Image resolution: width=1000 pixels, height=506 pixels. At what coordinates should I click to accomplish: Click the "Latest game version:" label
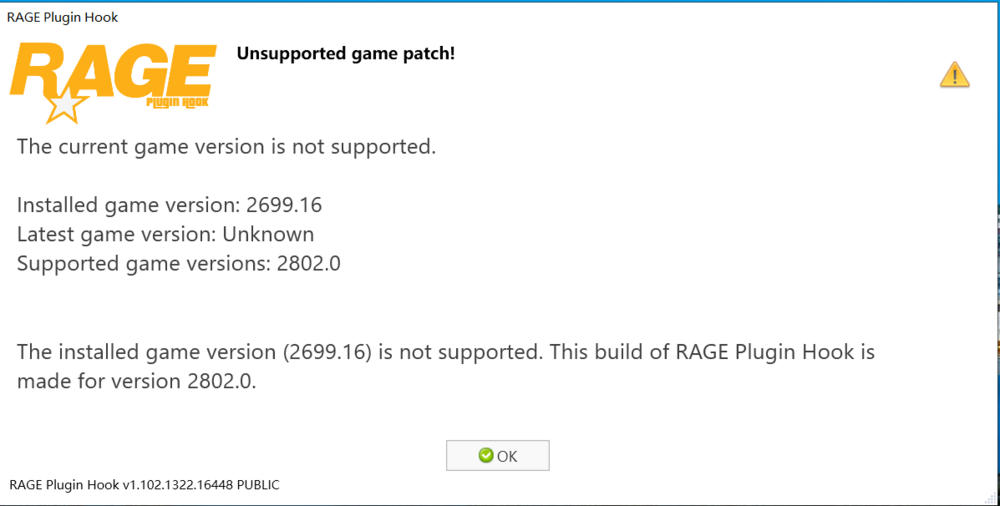117,235
